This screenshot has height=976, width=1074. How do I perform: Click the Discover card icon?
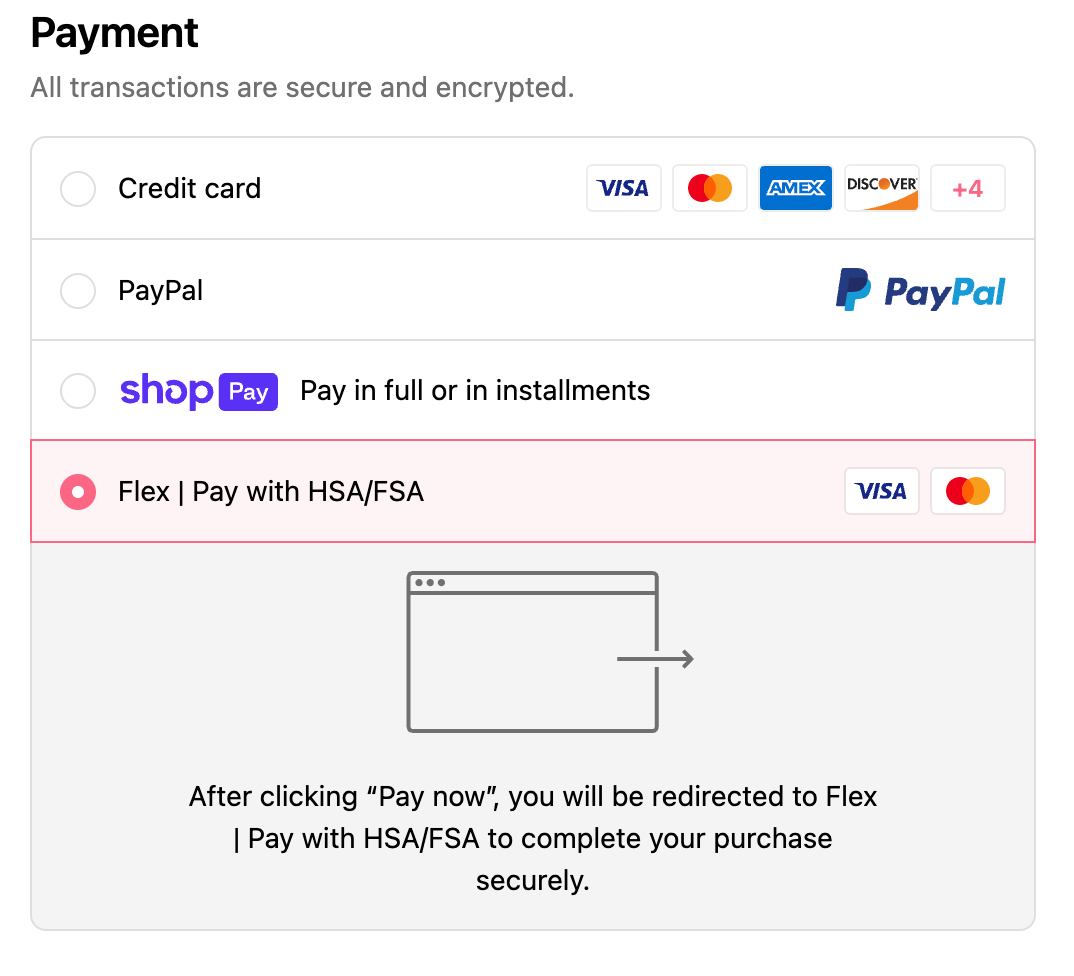coord(881,188)
